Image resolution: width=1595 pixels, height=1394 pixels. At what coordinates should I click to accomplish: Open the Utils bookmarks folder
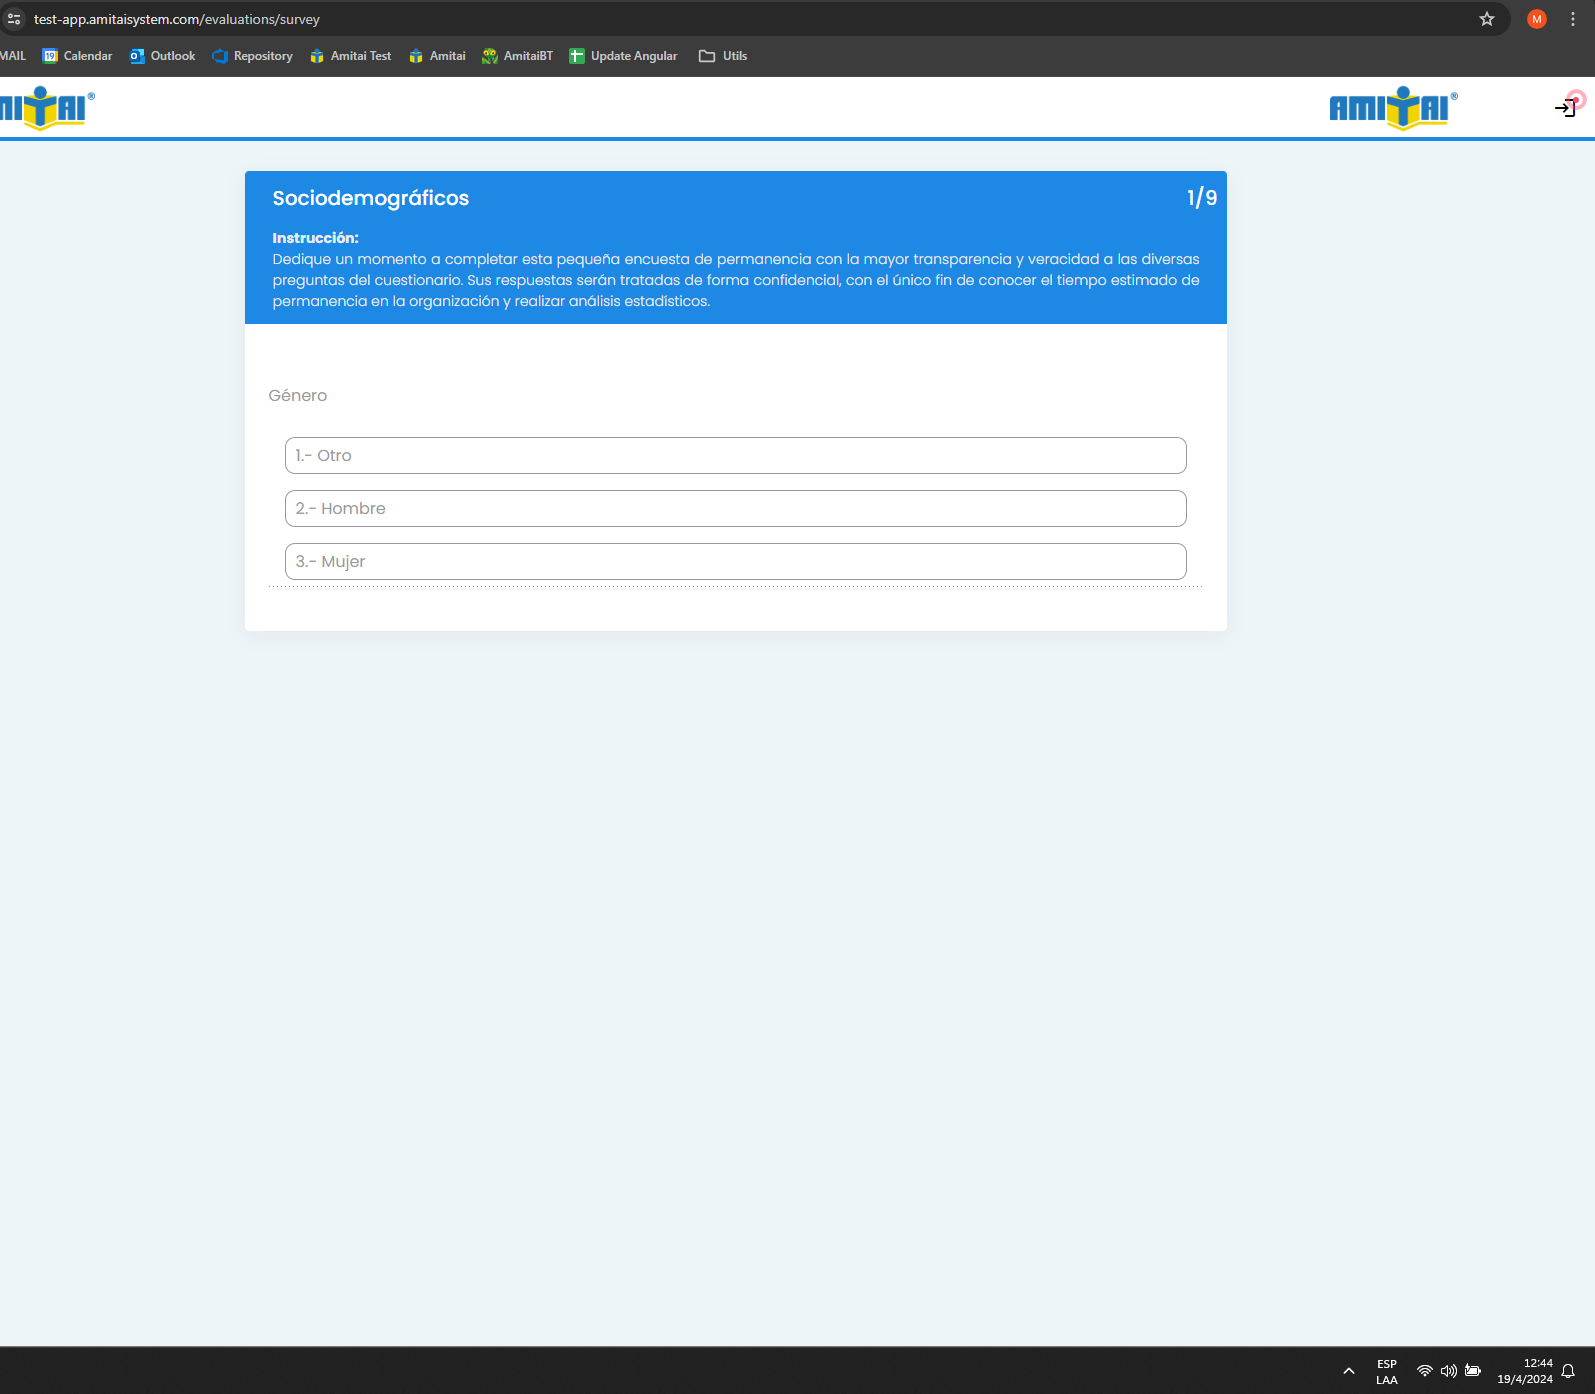point(723,56)
